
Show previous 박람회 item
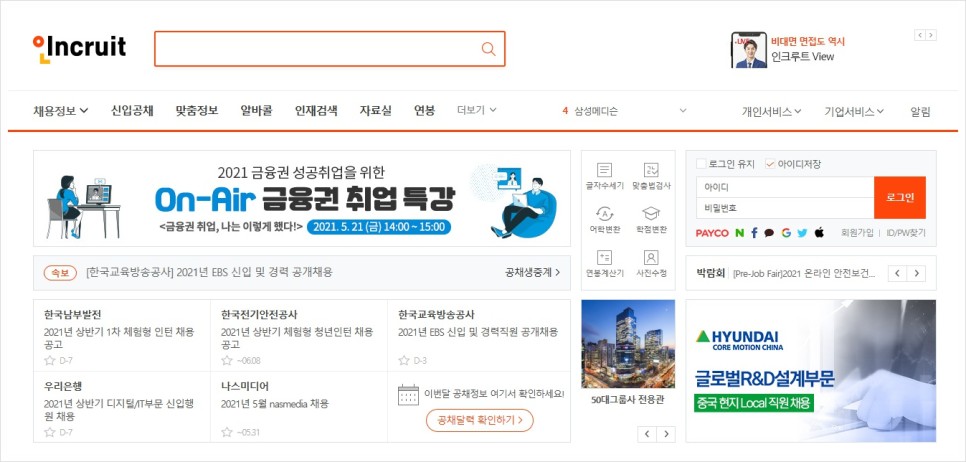pos(898,273)
